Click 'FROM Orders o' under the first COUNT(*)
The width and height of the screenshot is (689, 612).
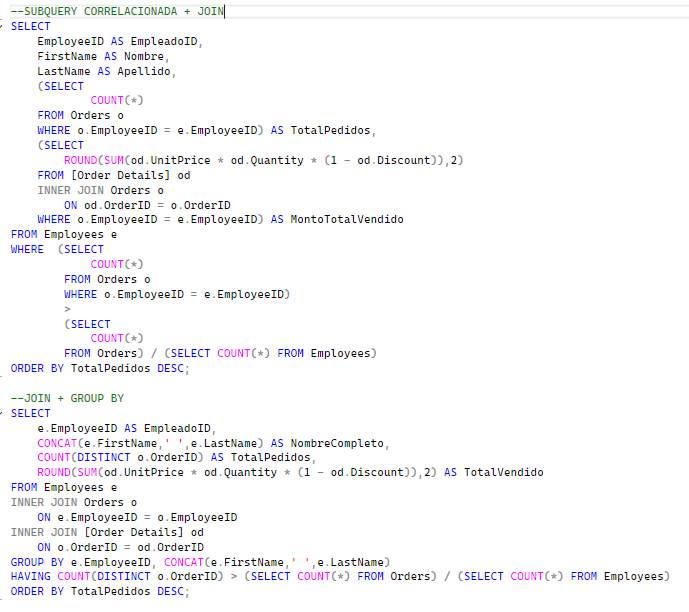click(x=80, y=116)
